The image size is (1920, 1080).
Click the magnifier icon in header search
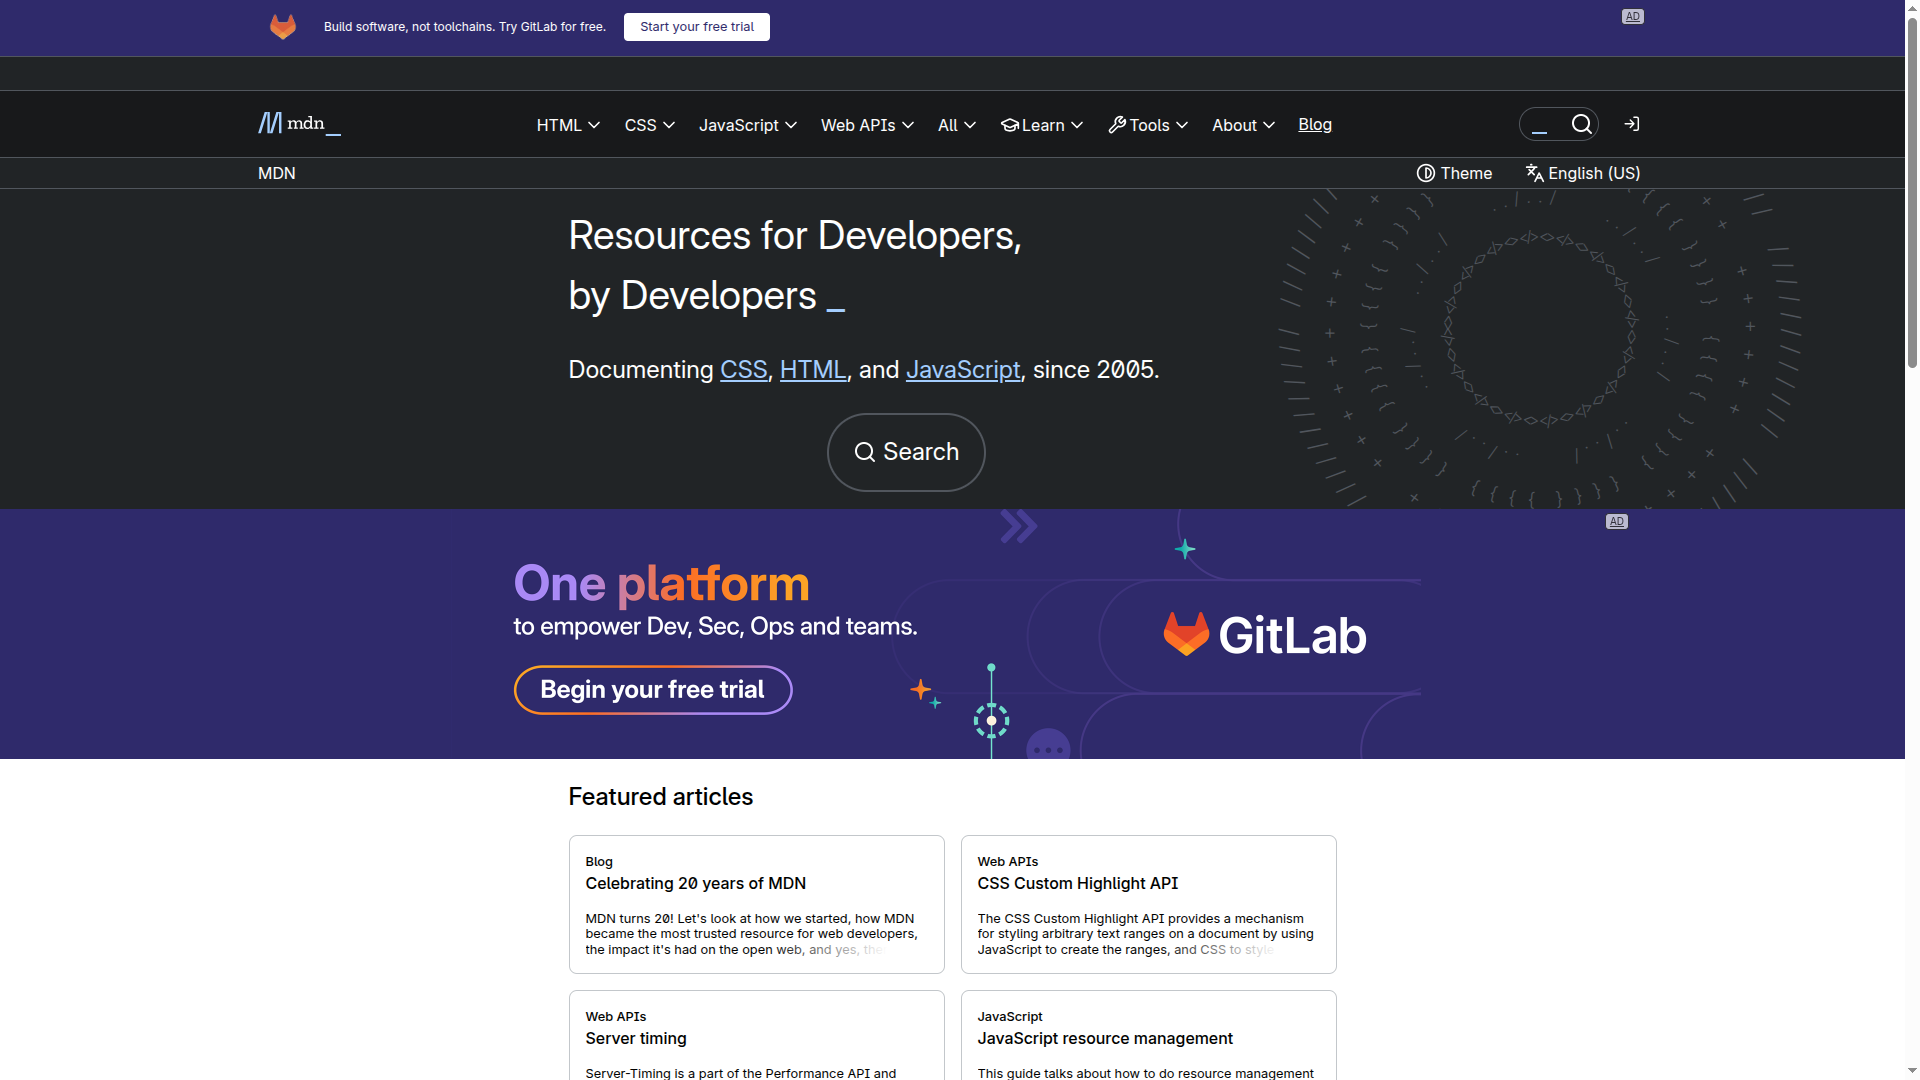coord(1581,124)
